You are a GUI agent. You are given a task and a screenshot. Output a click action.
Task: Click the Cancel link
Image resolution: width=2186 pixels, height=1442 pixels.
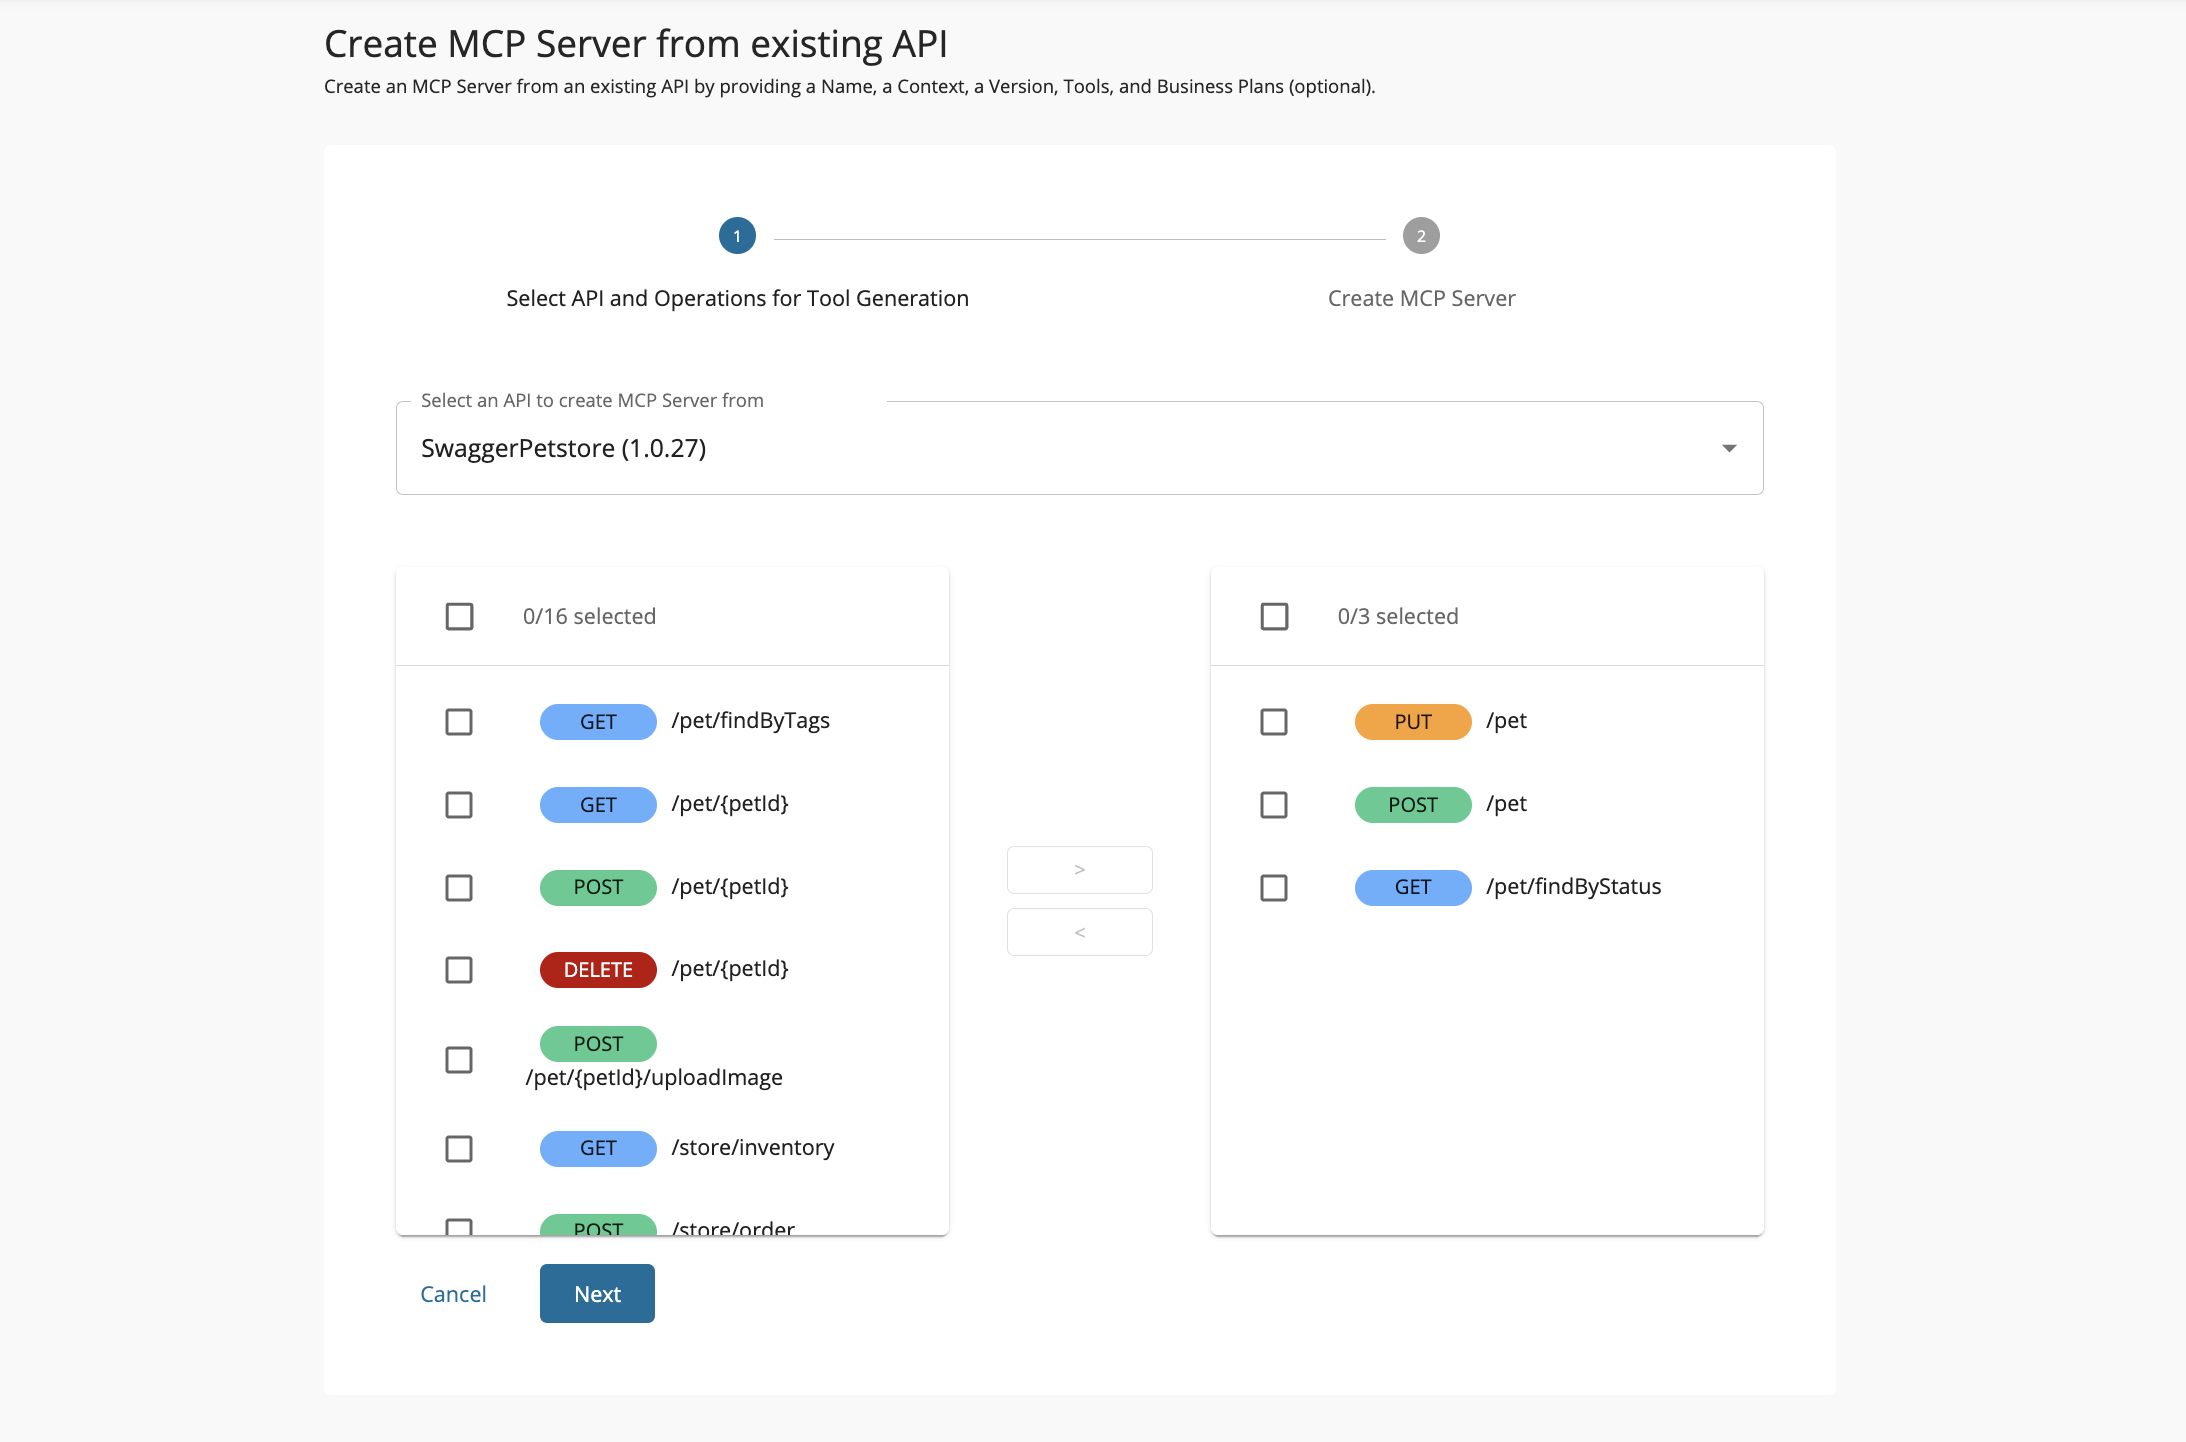(x=453, y=1293)
